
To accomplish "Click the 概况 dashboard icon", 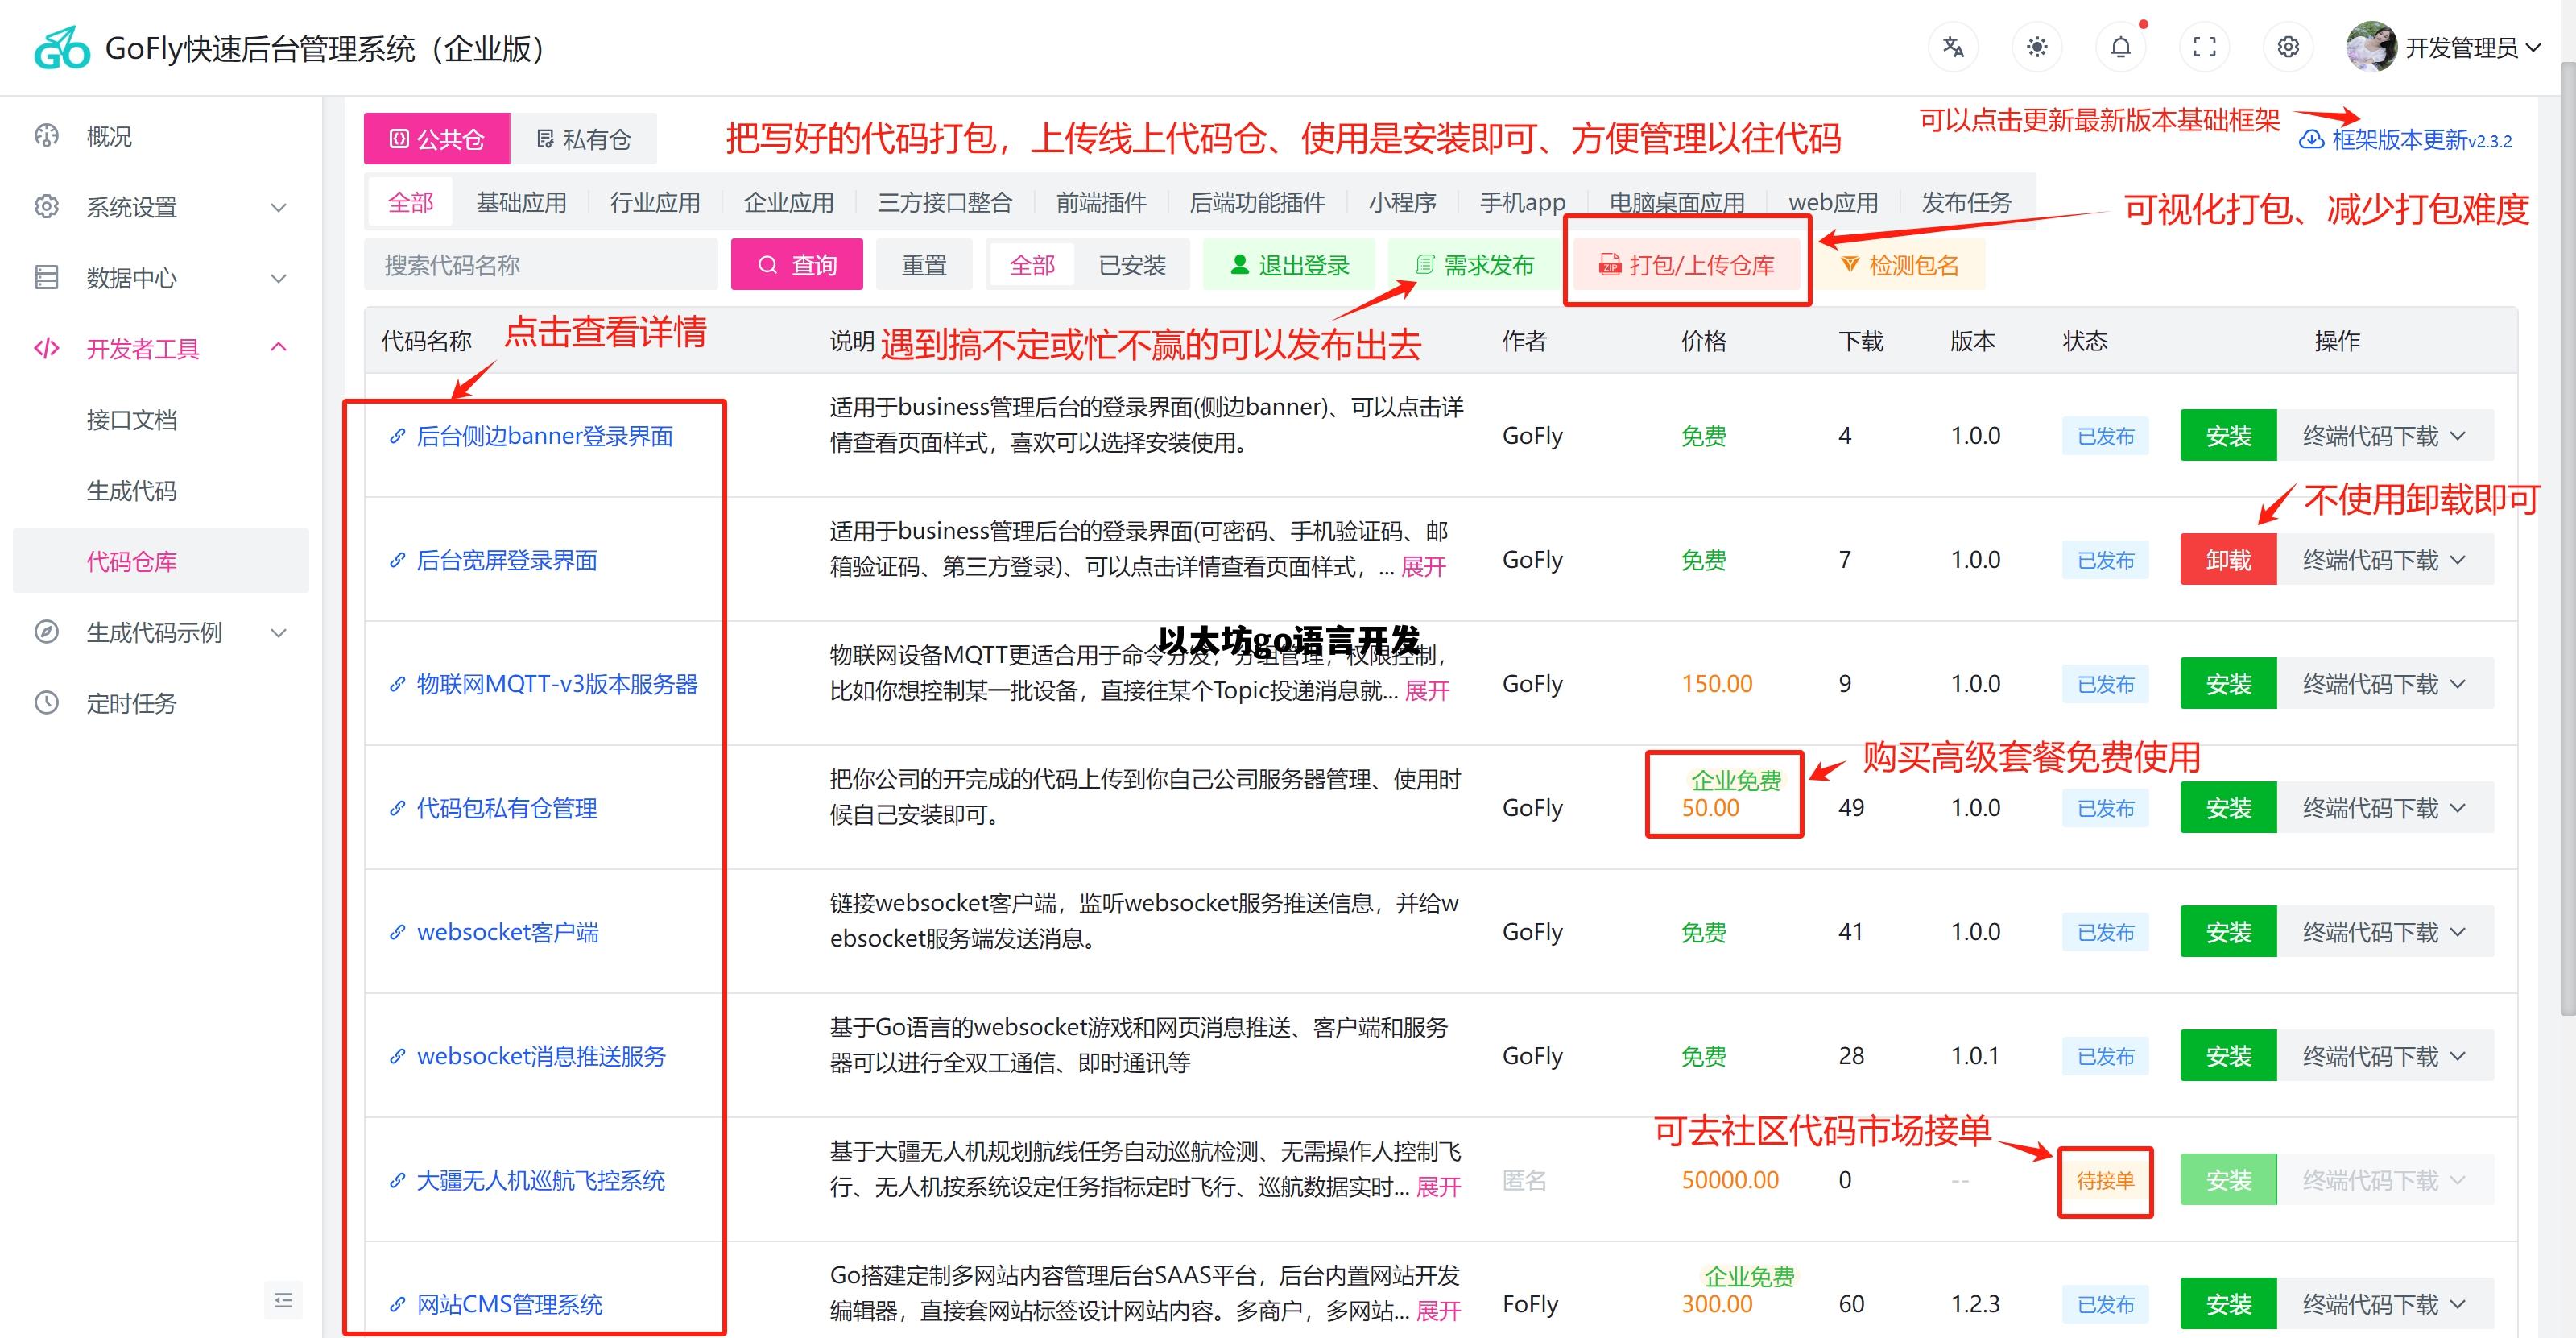I will click(x=46, y=136).
